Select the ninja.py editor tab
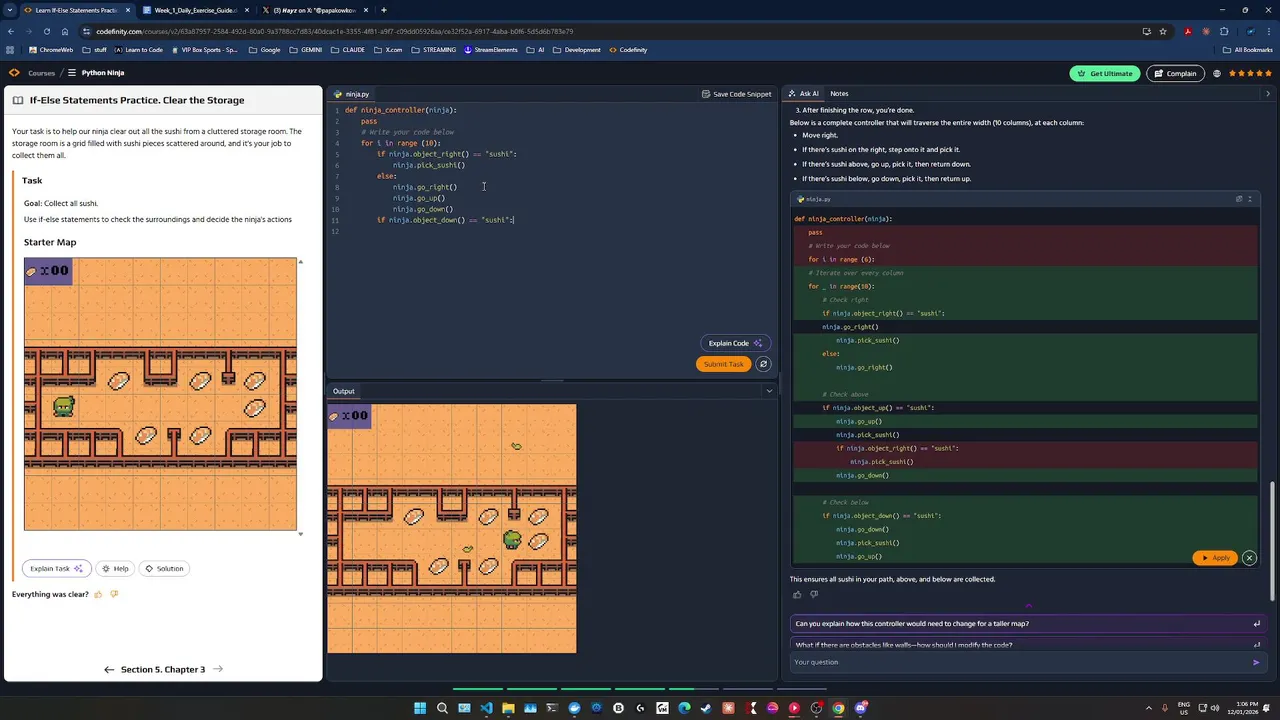Image resolution: width=1280 pixels, height=720 pixels. [x=352, y=94]
